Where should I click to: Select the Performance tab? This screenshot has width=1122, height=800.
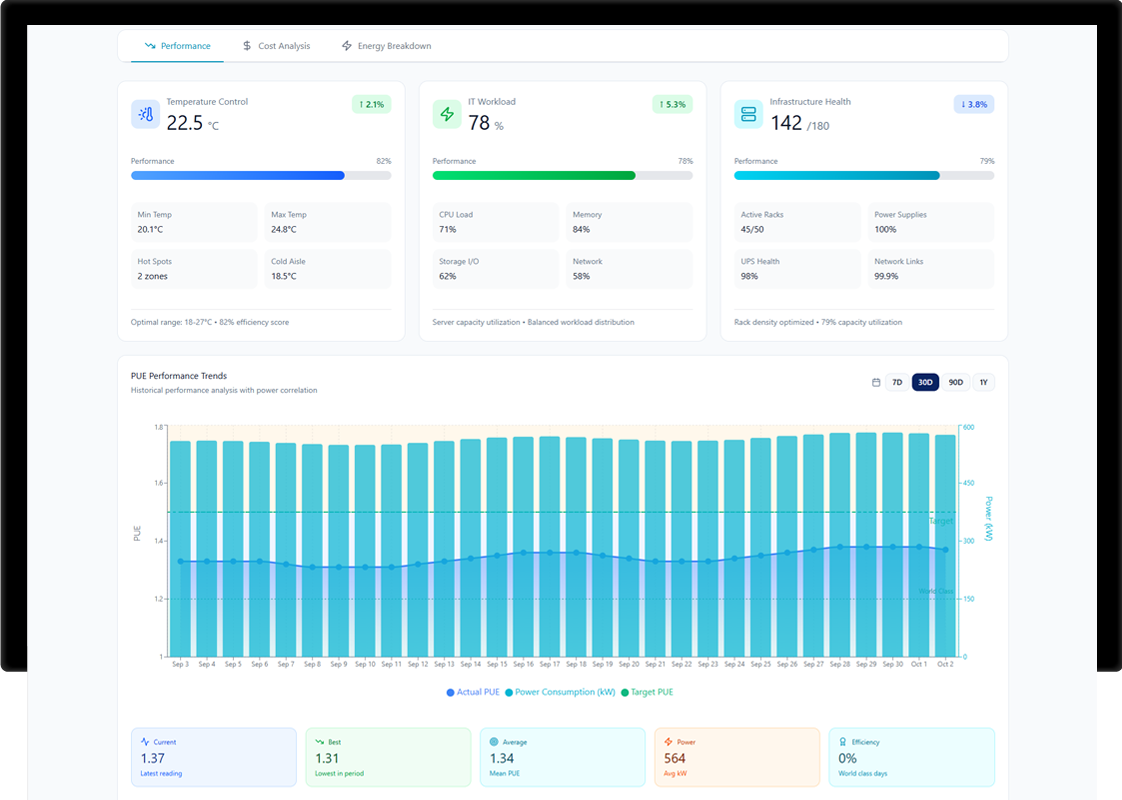pos(178,46)
